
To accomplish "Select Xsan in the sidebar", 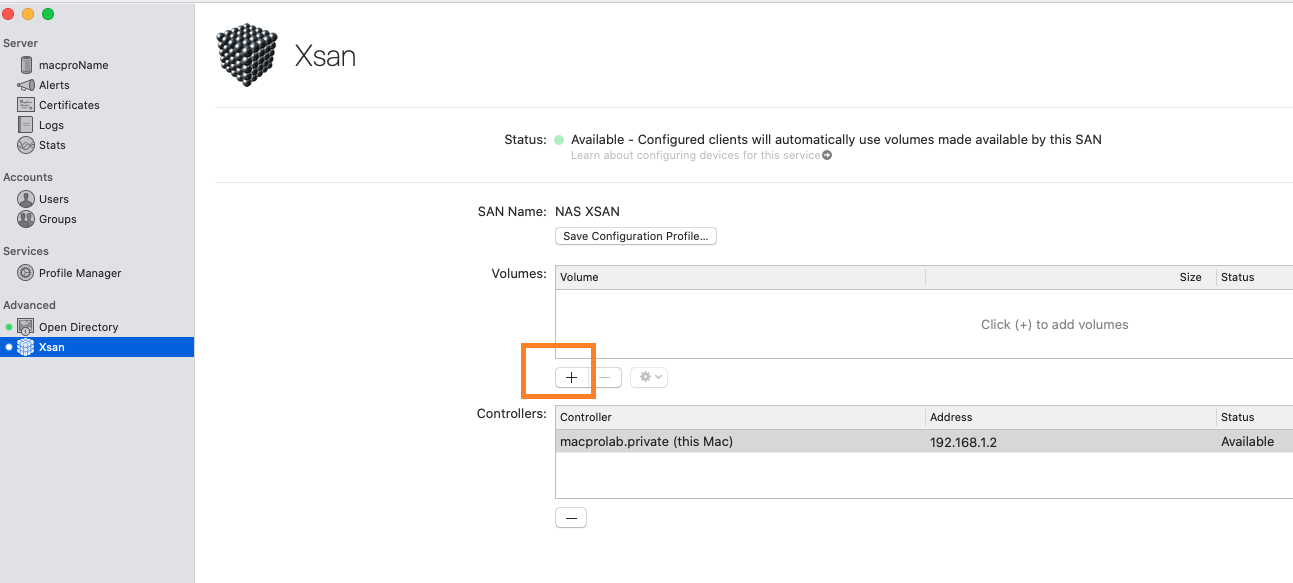I will click(x=97, y=347).
